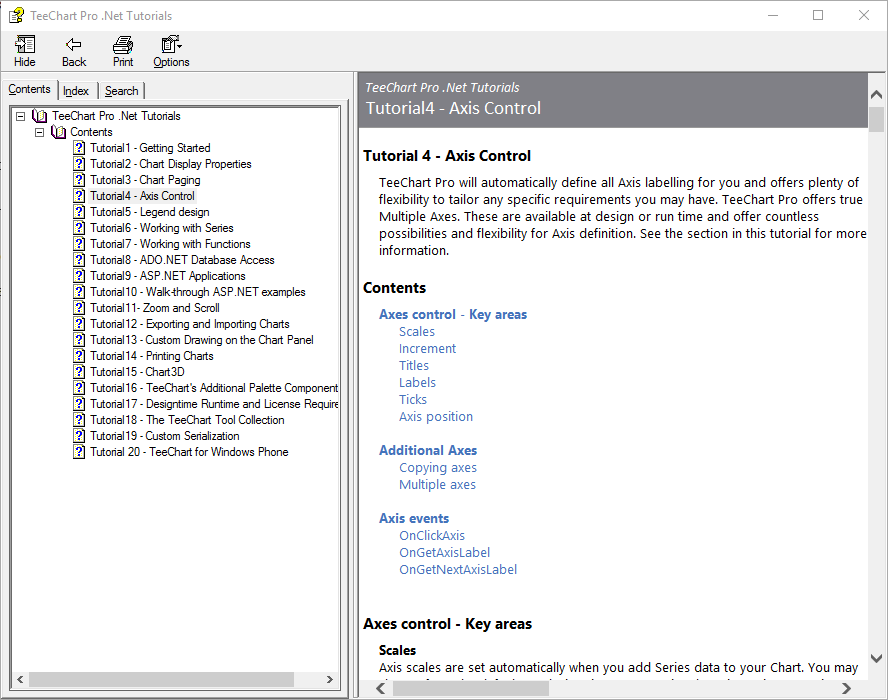The width and height of the screenshot is (888, 700).
Task: Click the topic icon for Tutorial10 - Walk-through ASP.NET
Action: pyautogui.click(x=79, y=292)
